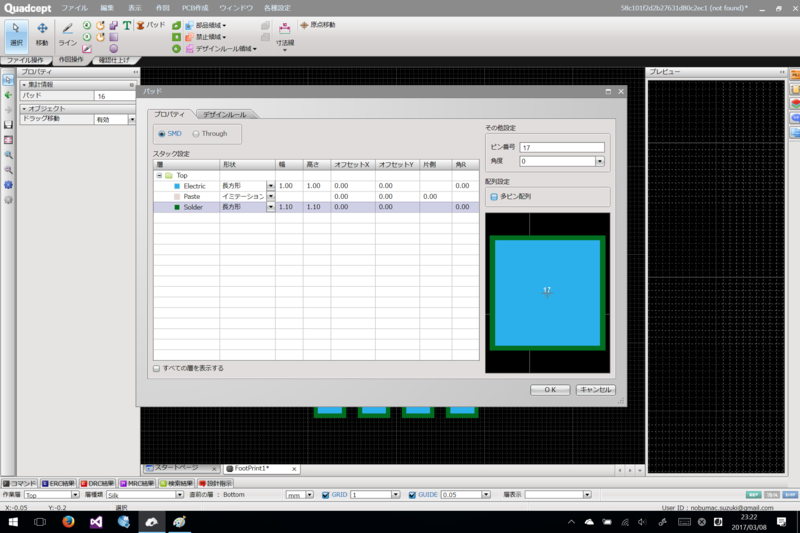Open the ERC結果 panel button
Image resolution: width=800 pixels, height=533 pixels.
point(58,483)
